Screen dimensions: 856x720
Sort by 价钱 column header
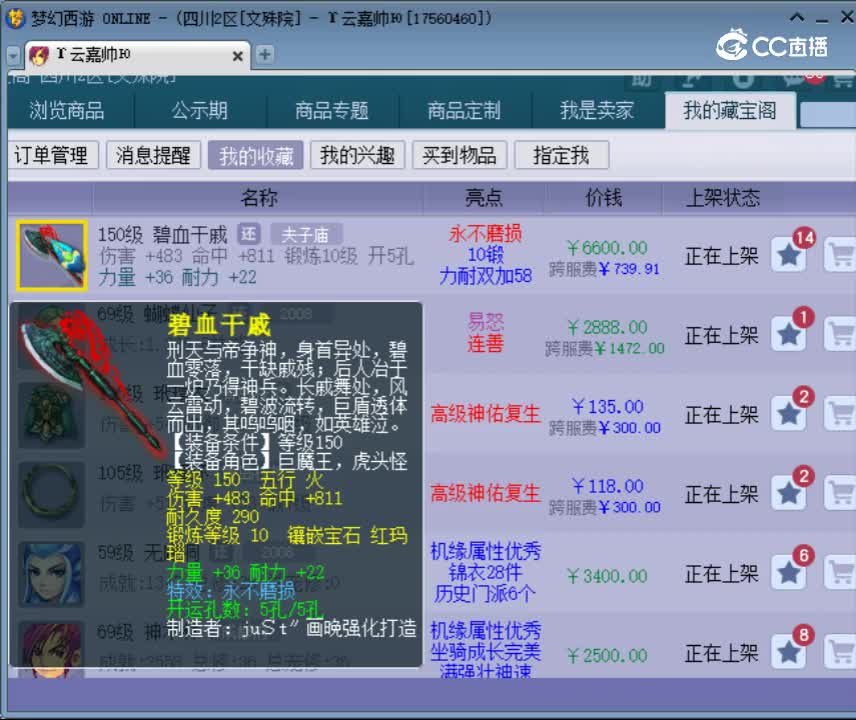pos(604,198)
